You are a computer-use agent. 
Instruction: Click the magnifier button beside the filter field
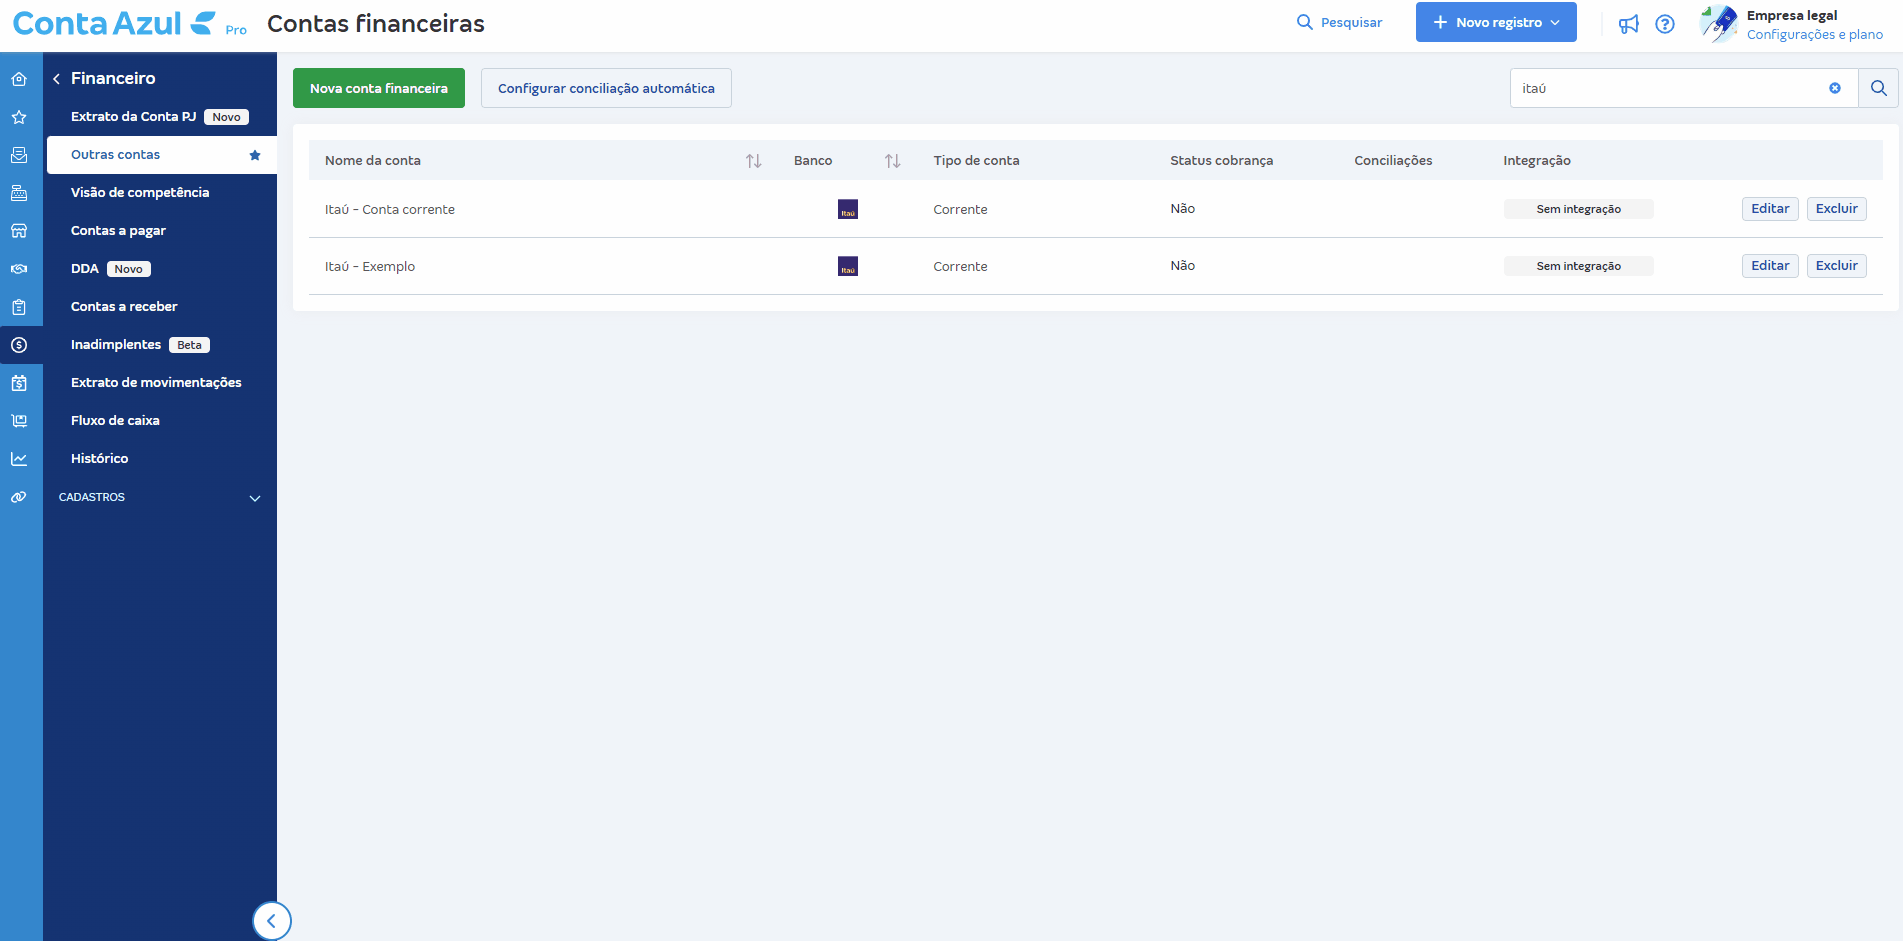coord(1878,88)
